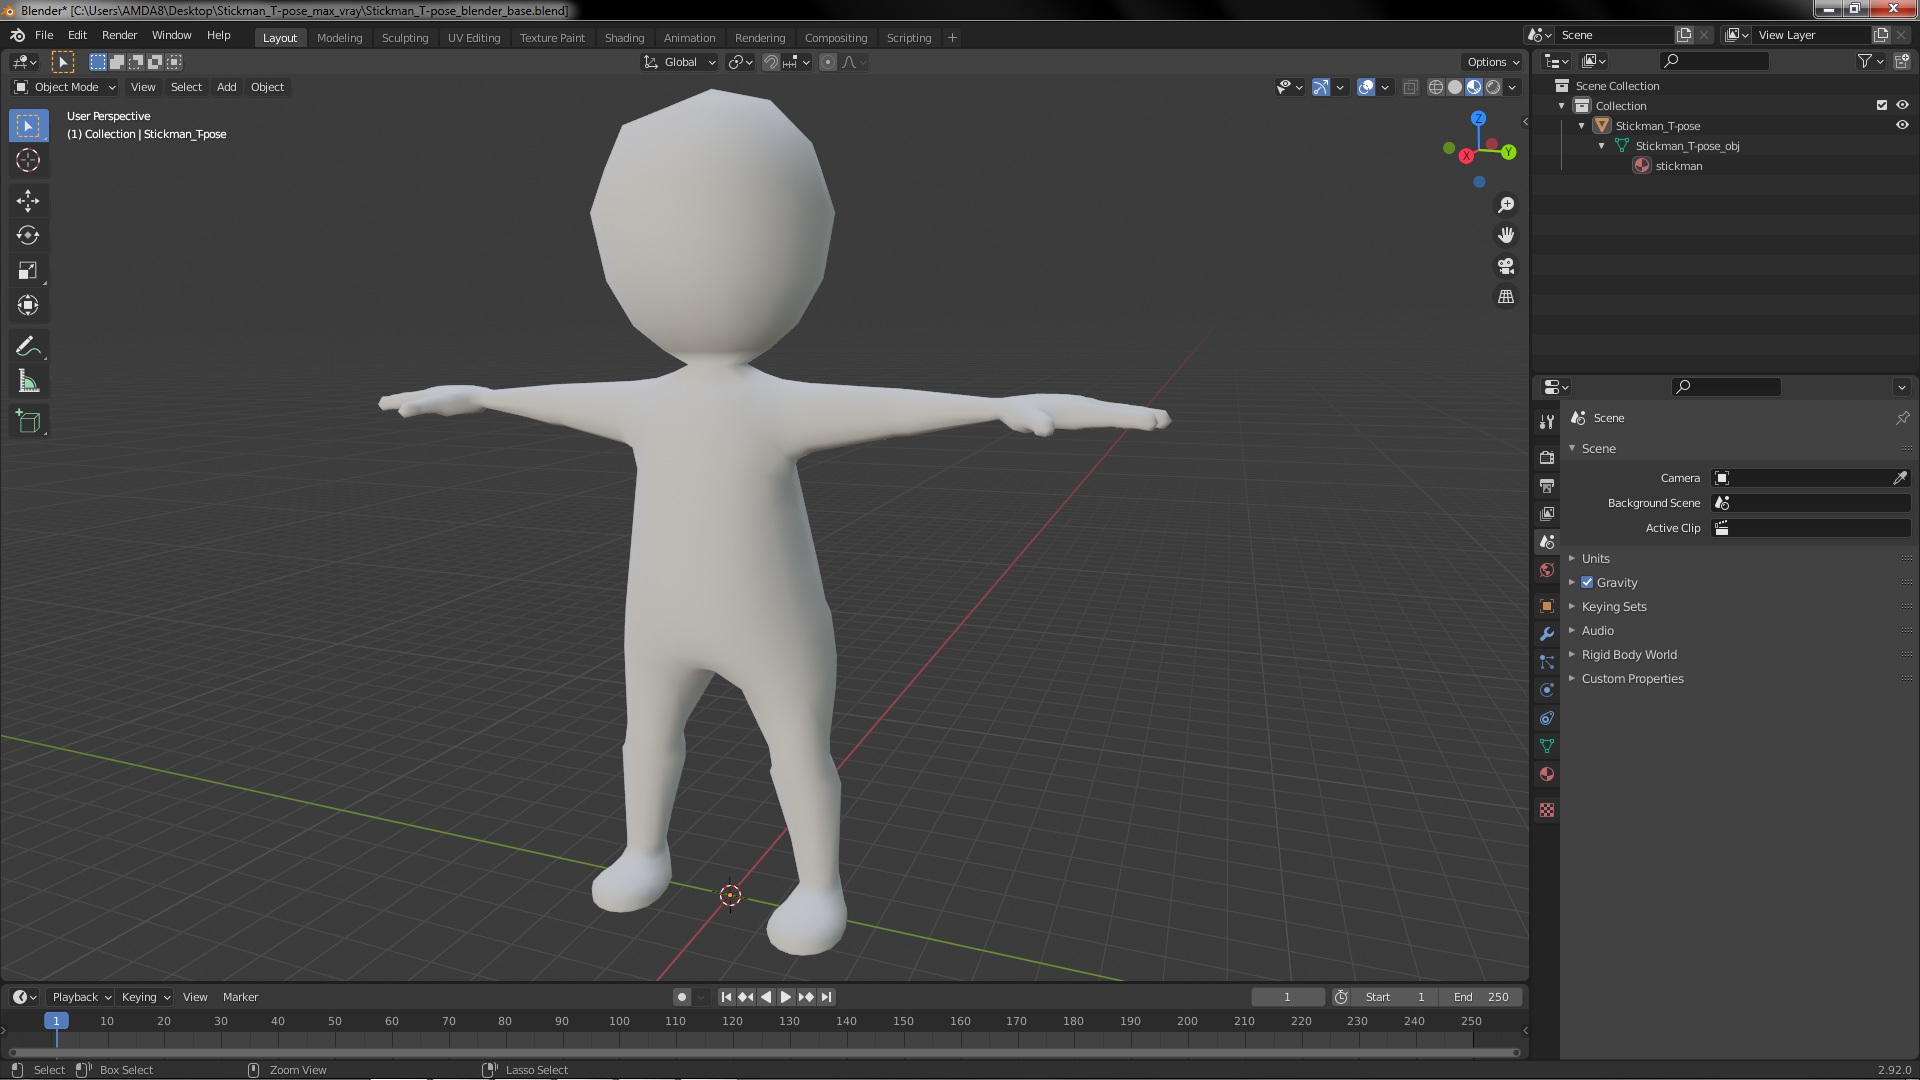Click the Zoom viewport icon
The width and height of the screenshot is (1920, 1080).
1506,205
